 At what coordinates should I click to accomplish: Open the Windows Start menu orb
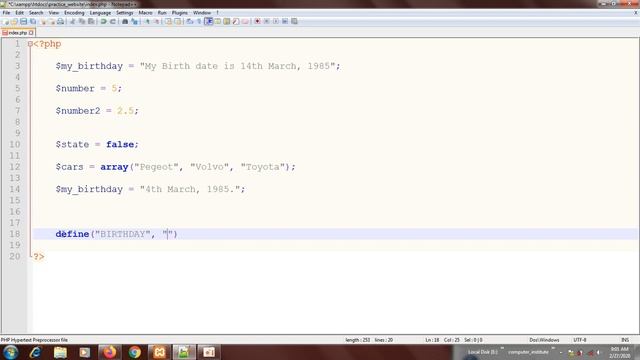coord(11,352)
